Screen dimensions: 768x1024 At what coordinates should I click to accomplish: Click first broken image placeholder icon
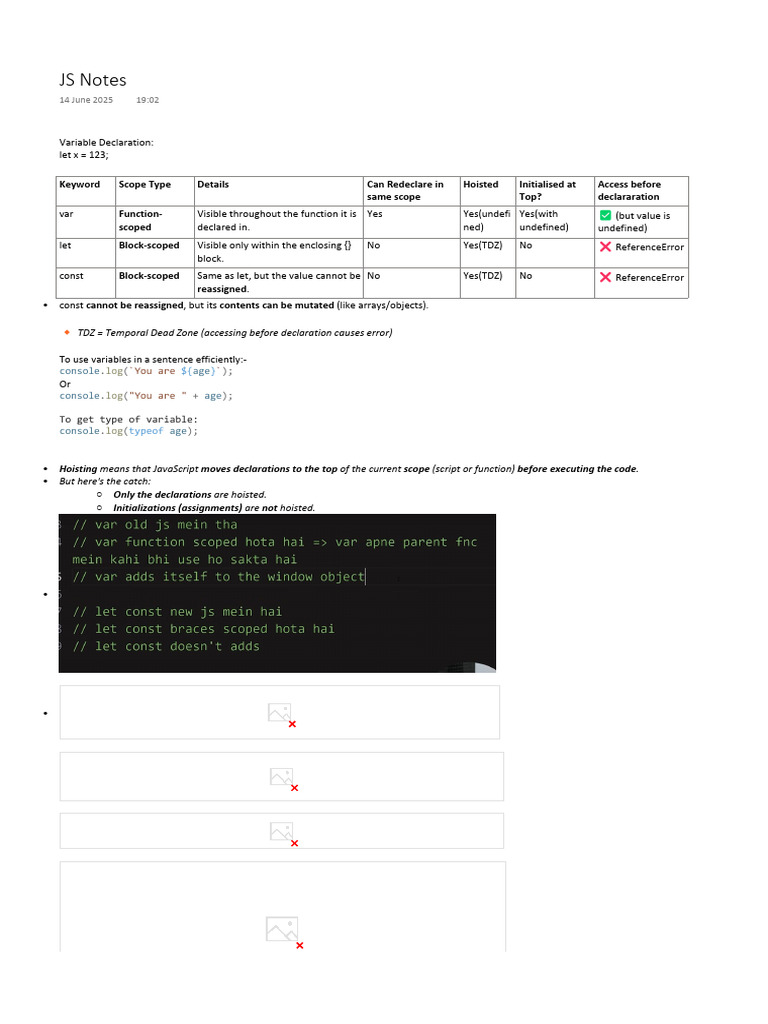point(282,714)
